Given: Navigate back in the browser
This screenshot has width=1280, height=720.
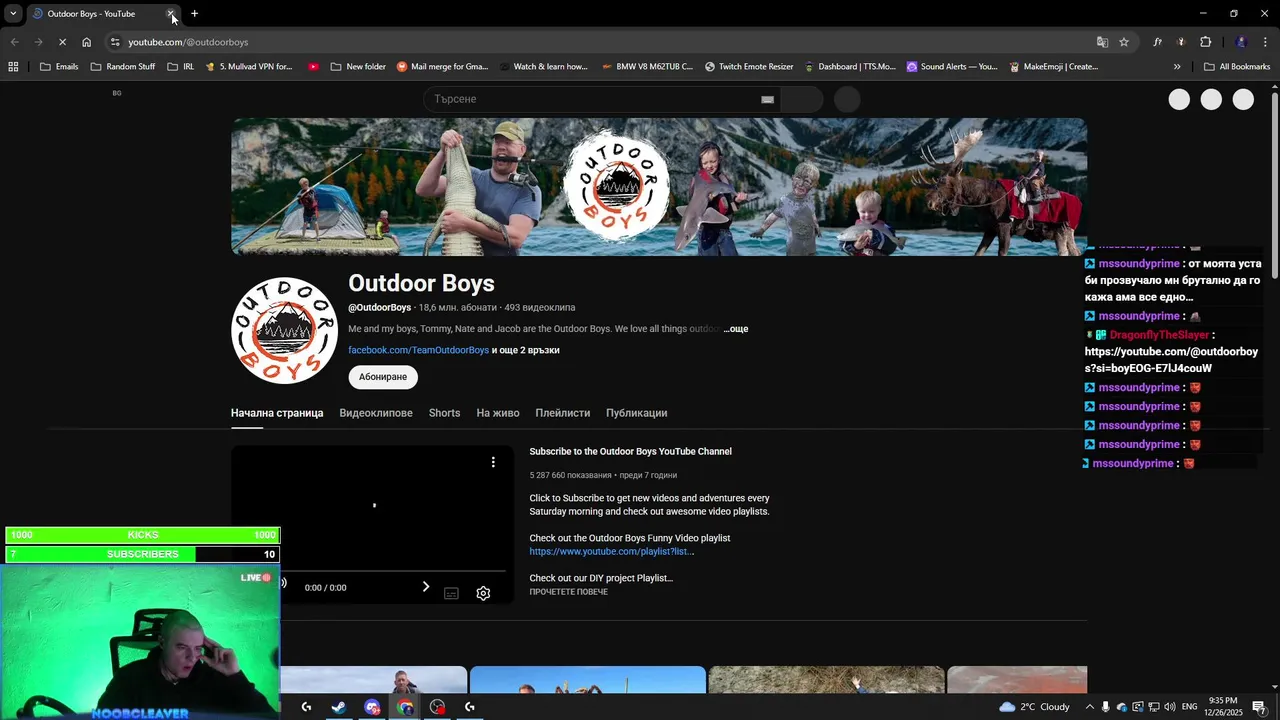Looking at the screenshot, I should click(14, 42).
